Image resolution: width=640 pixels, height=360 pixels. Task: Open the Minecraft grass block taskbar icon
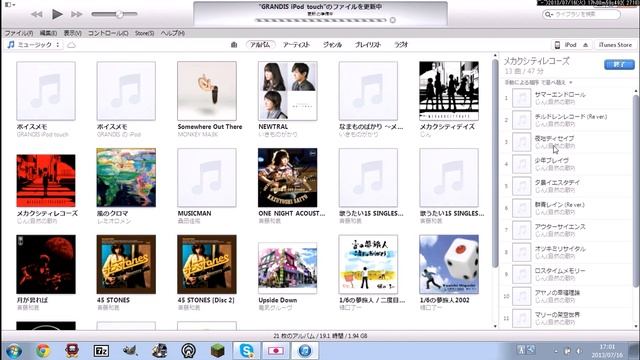click(x=218, y=351)
